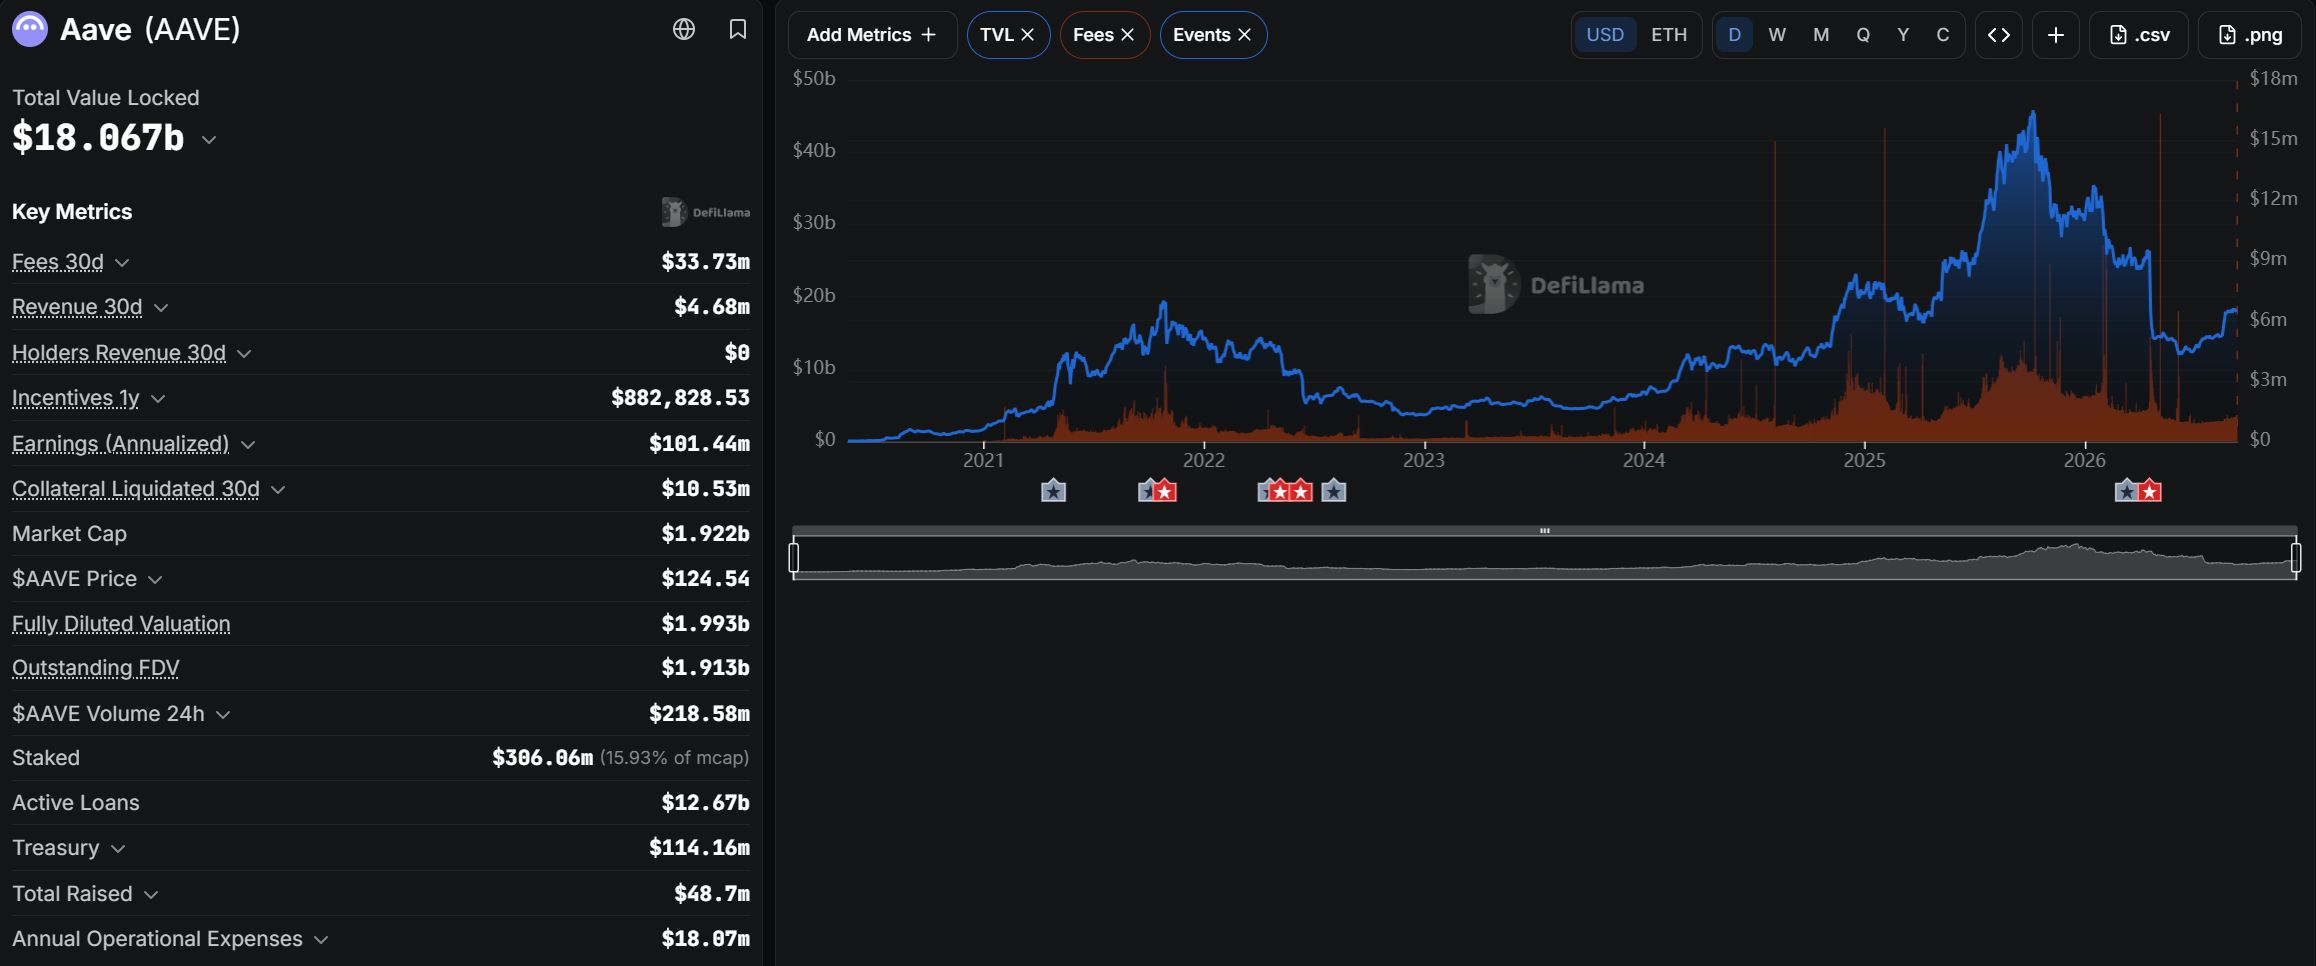Click the $101.44m earnings value
This screenshot has width=2316, height=966.
click(699, 443)
